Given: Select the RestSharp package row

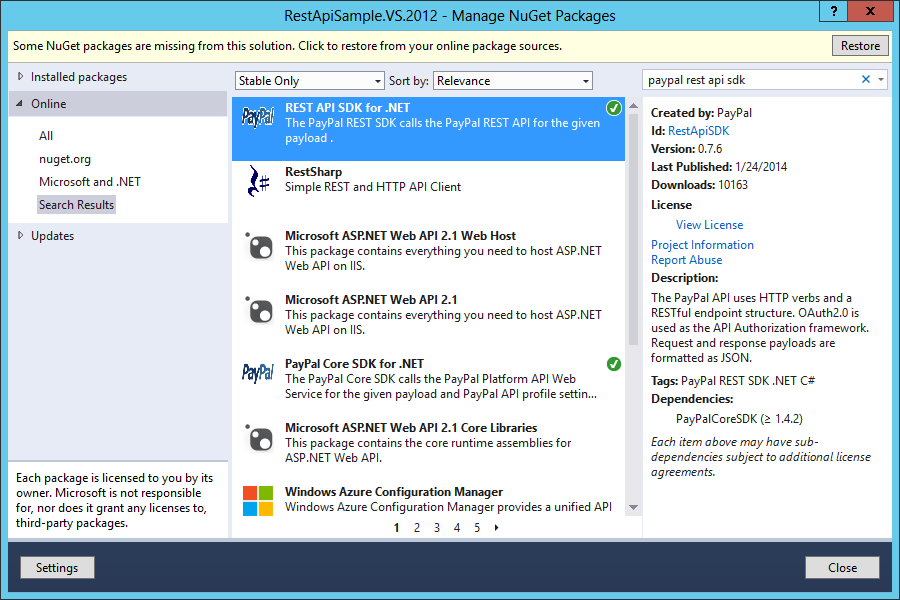Looking at the screenshot, I should (428, 193).
